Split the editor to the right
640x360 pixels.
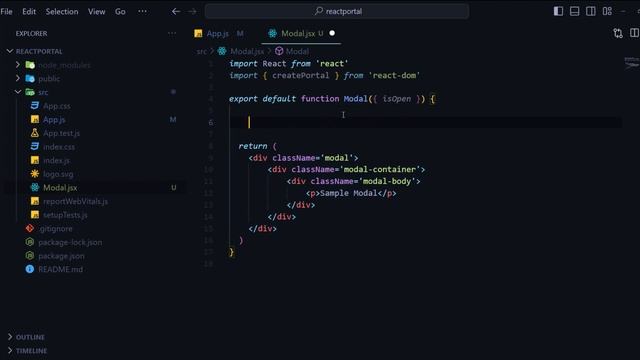coord(634,33)
